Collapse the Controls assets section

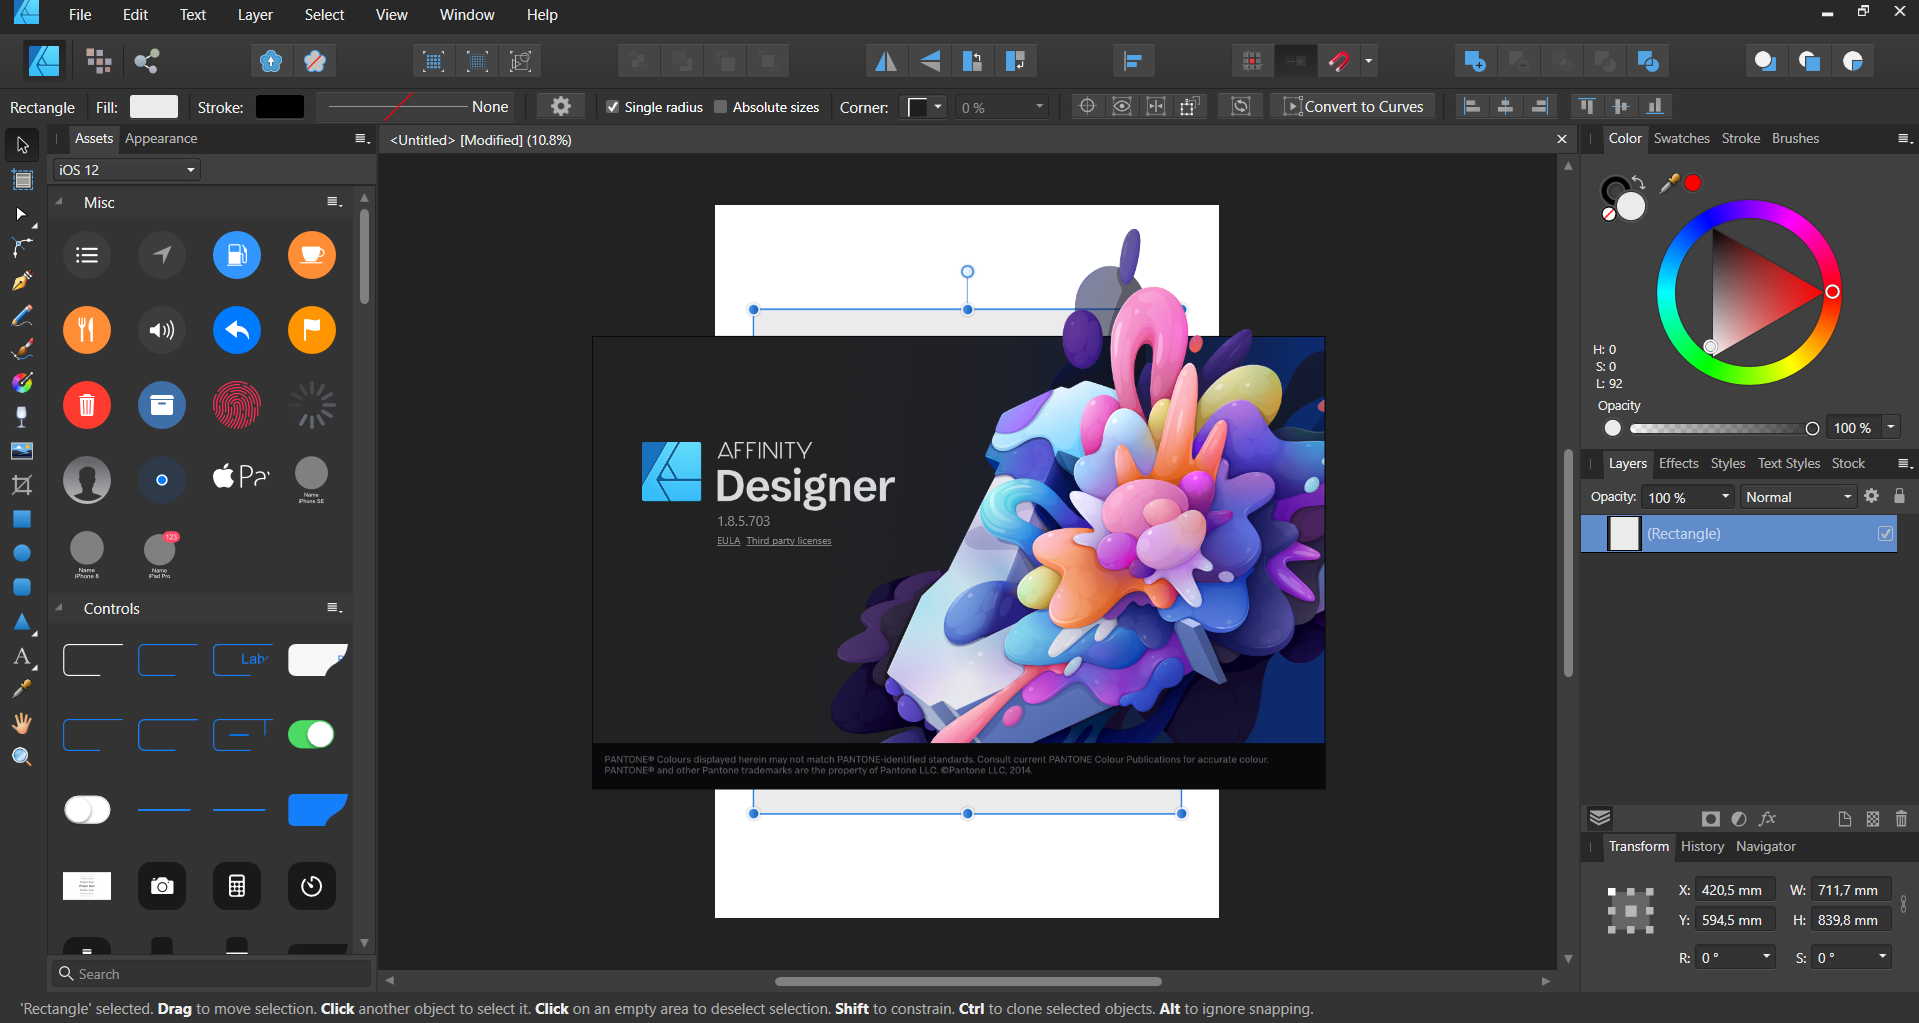point(59,608)
